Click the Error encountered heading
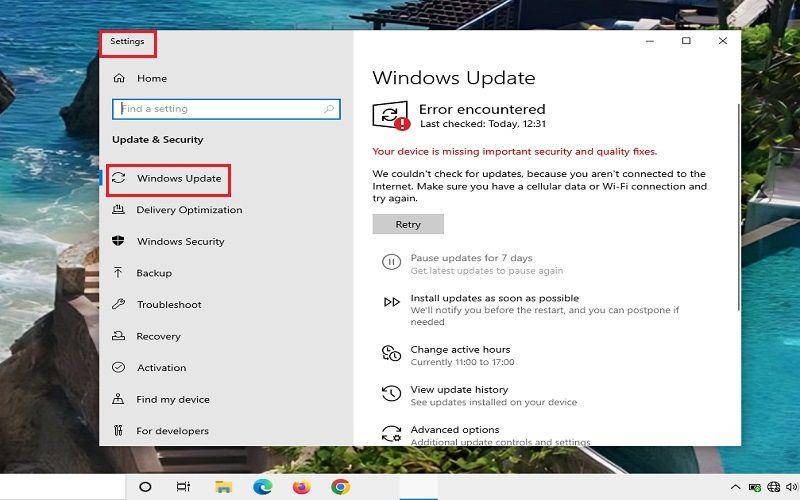This screenshot has height=500, width=800. click(x=482, y=109)
